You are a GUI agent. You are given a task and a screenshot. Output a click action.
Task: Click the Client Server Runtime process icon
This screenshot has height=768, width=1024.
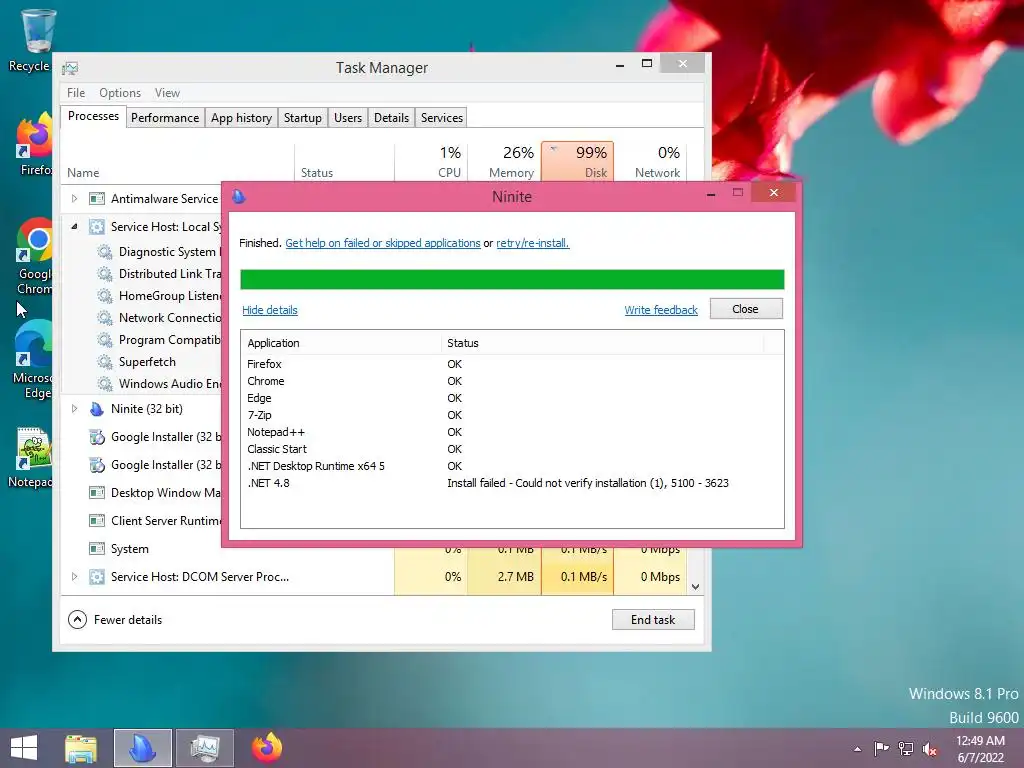click(x=97, y=520)
